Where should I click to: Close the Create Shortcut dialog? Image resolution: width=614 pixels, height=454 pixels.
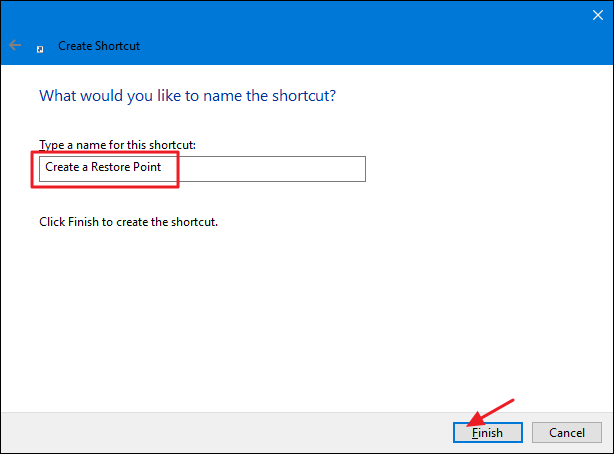[598, 15]
